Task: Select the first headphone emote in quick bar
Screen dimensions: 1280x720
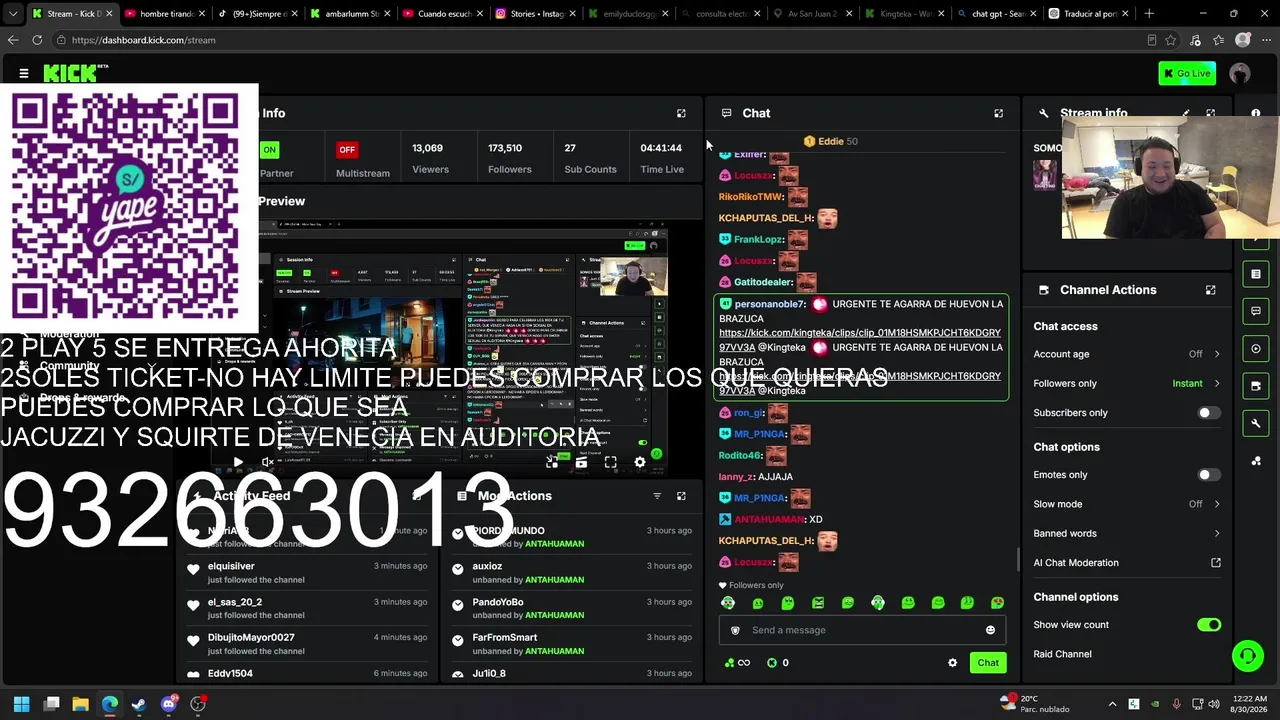Action: coord(728,603)
